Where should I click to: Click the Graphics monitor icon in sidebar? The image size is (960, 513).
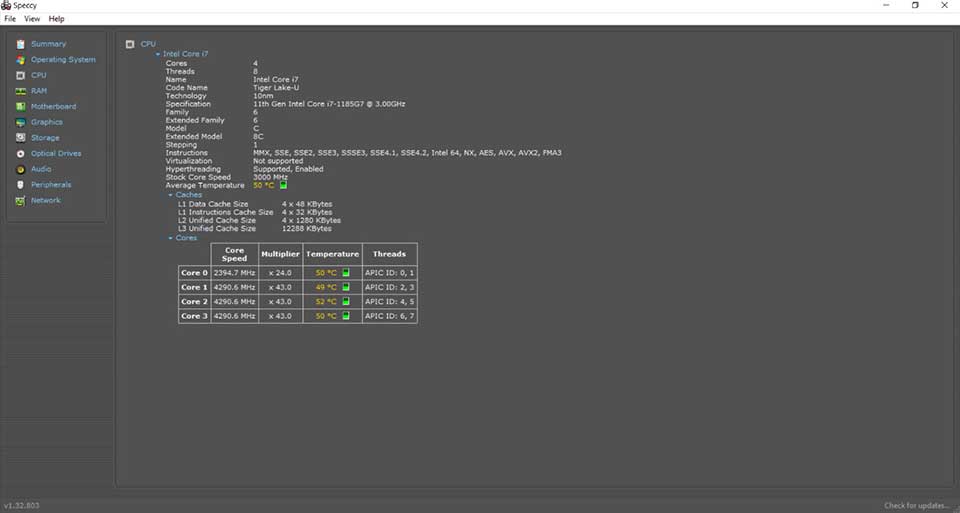(x=20, y=122)
